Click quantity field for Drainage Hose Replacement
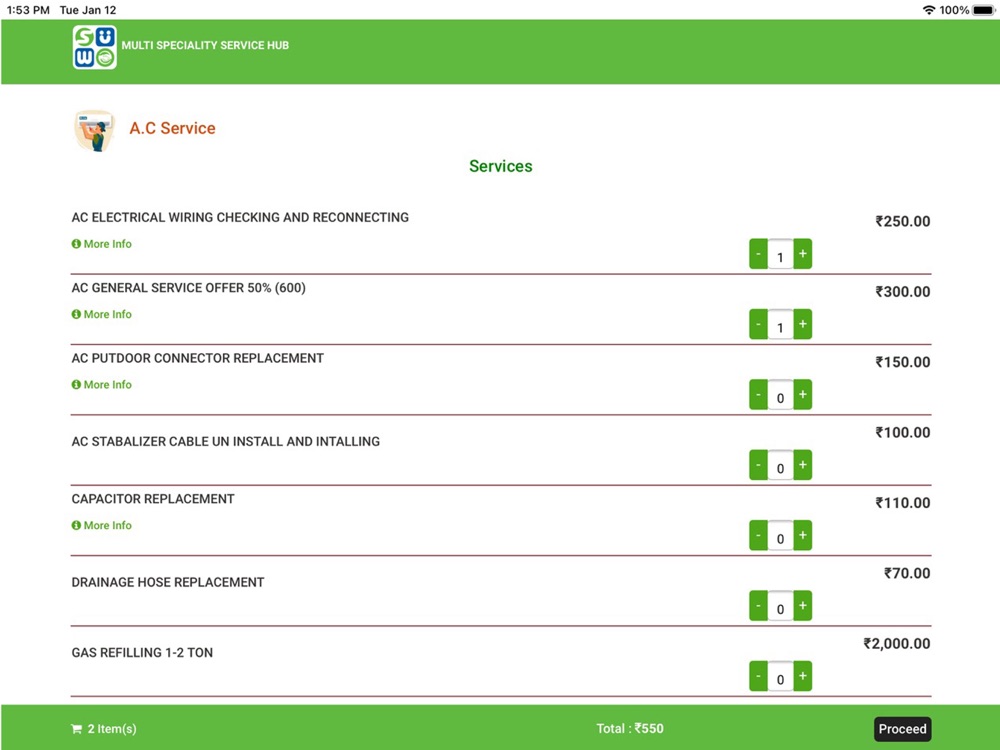 781,607
